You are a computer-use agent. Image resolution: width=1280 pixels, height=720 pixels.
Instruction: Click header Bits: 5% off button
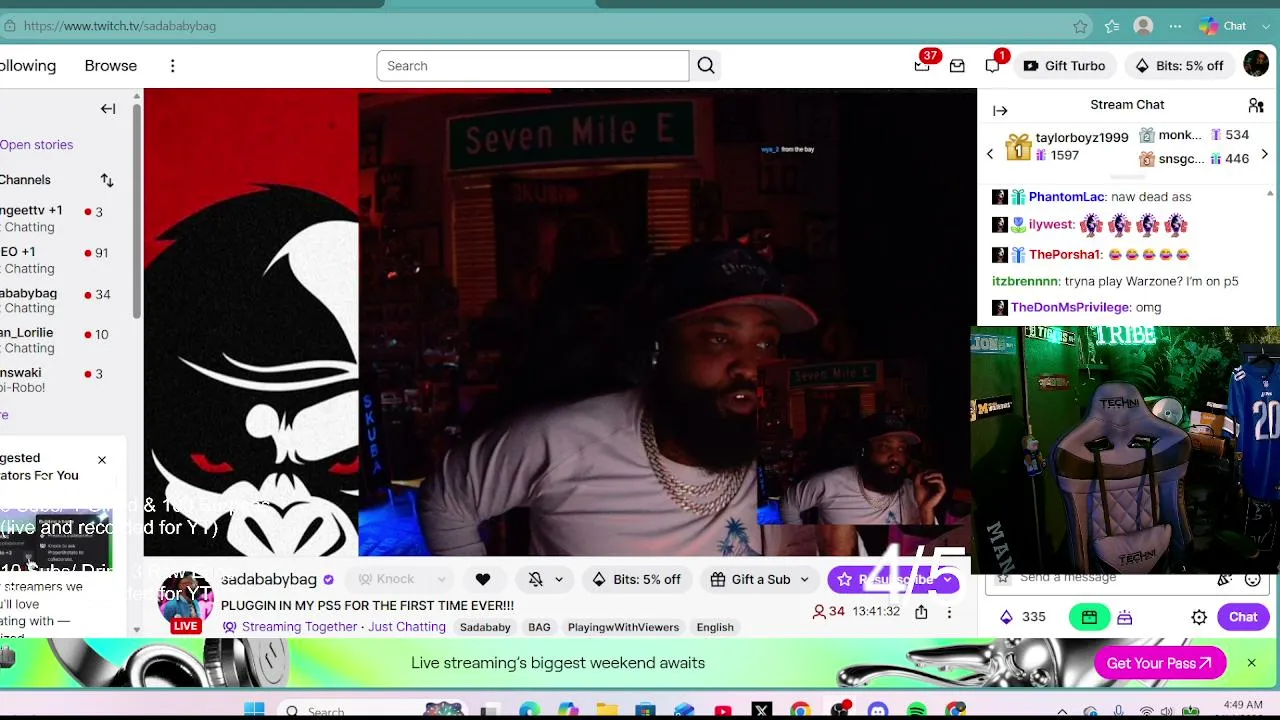[1179, 66]
